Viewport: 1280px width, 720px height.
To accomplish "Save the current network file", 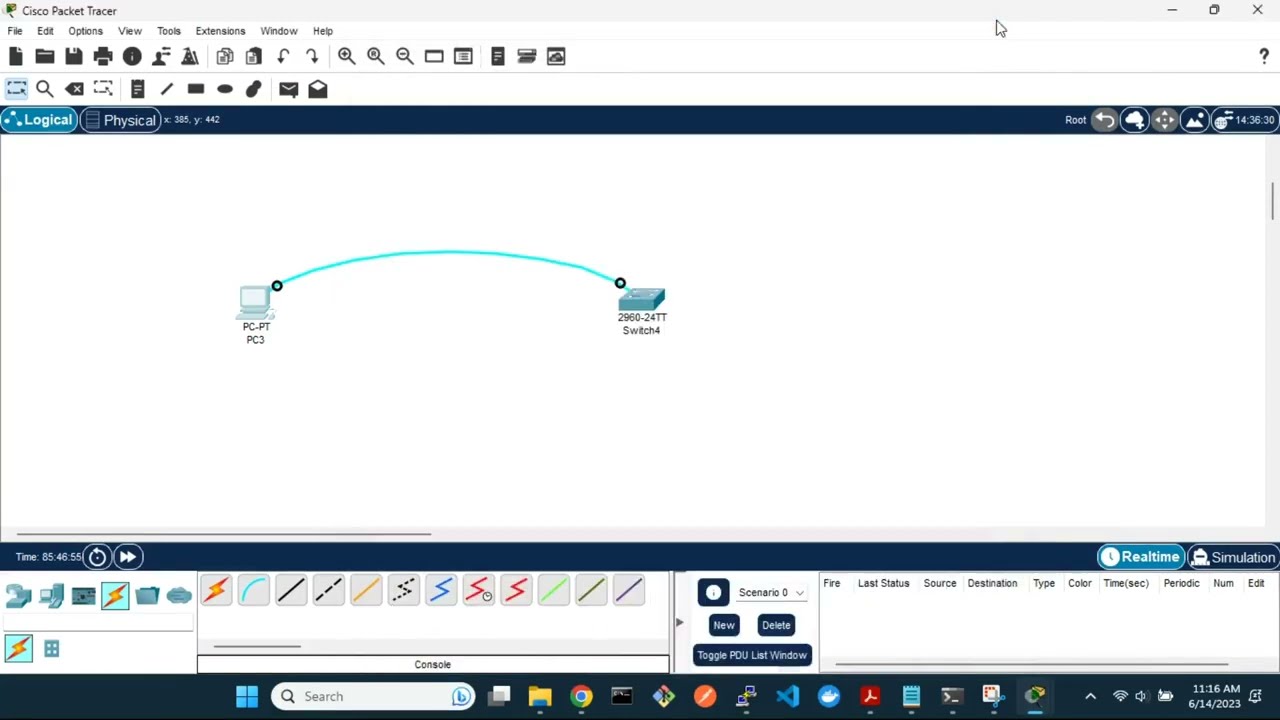I will pyautogui.click(x=74, y=56).
